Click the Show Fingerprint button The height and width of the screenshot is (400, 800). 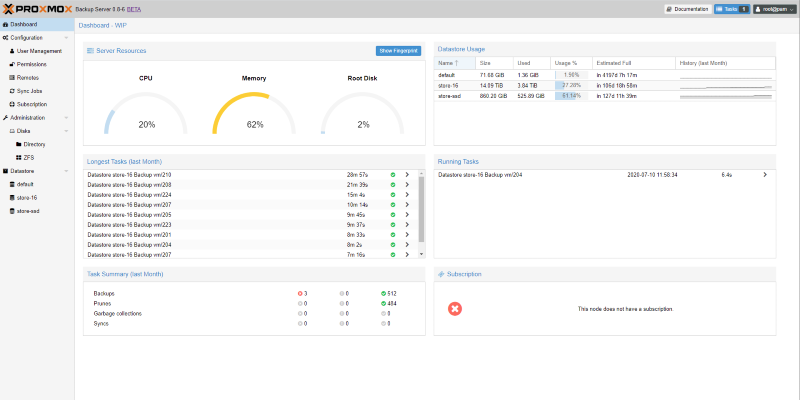pos(399,50)
